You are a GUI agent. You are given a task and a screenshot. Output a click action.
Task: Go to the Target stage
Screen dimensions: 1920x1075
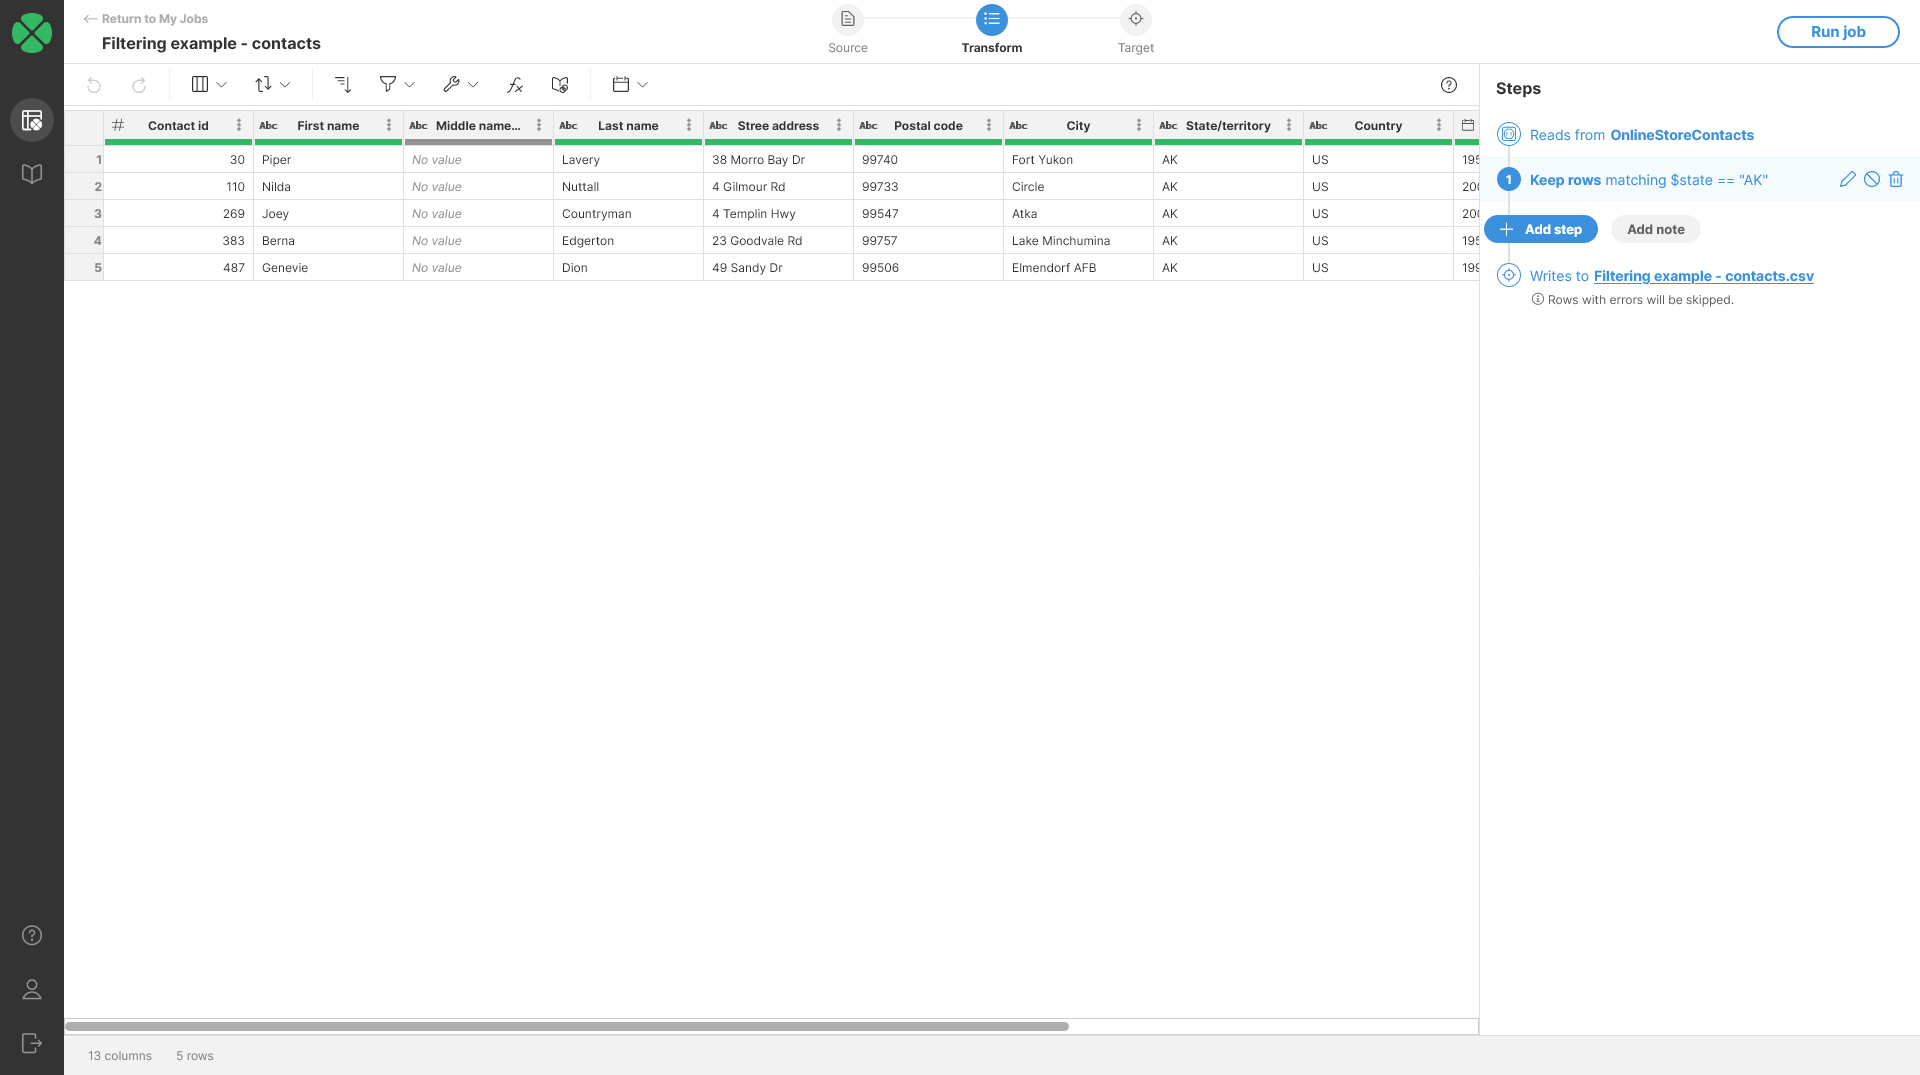click(1136, 30)
